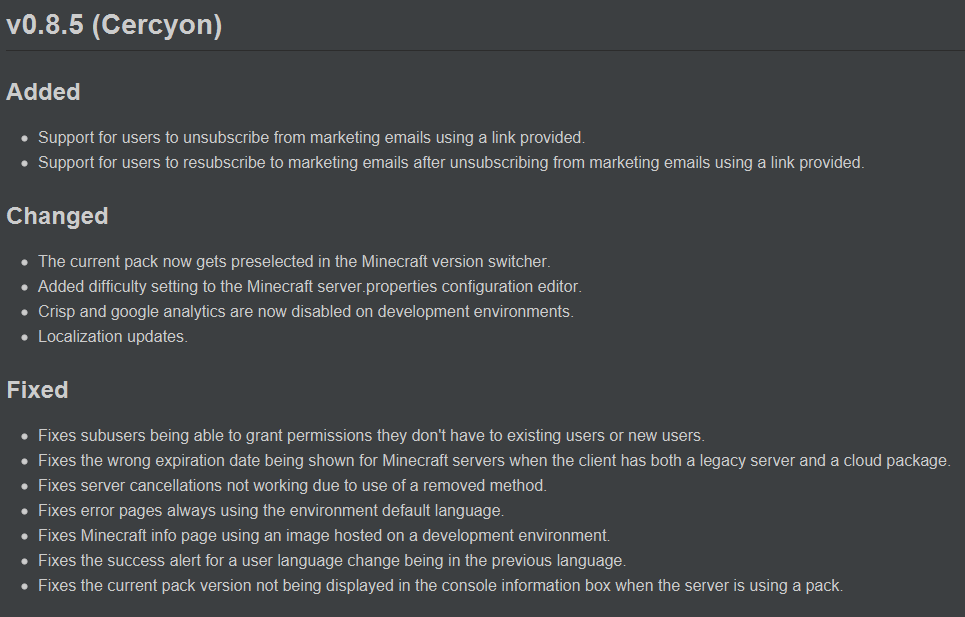Click the horizontal divider under the version title
The width and height of the screenshot is (965, 617).
[x=482, y=50]
